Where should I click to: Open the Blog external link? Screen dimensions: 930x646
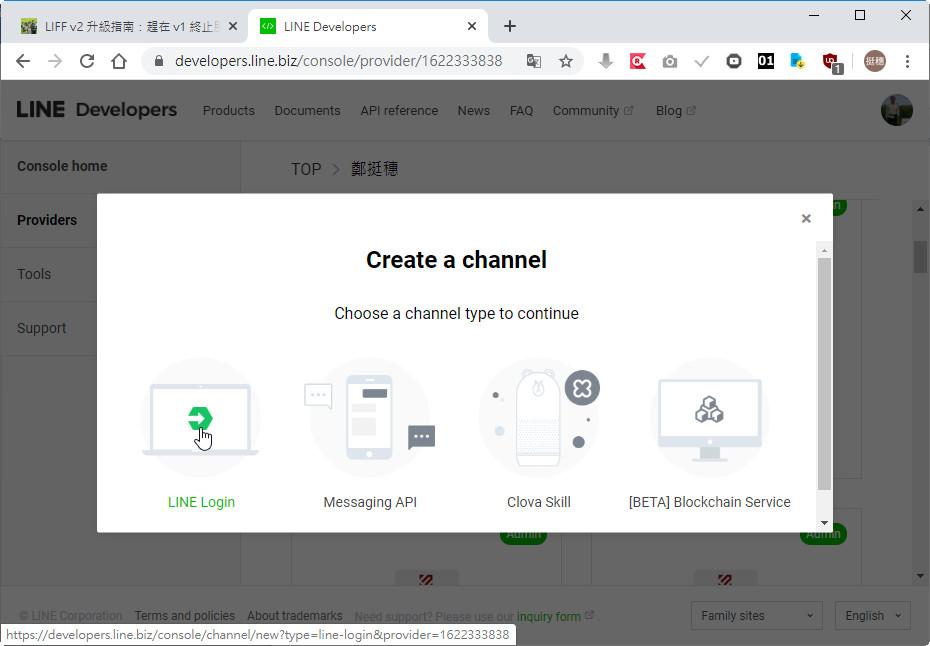click(x=676, y=110)
